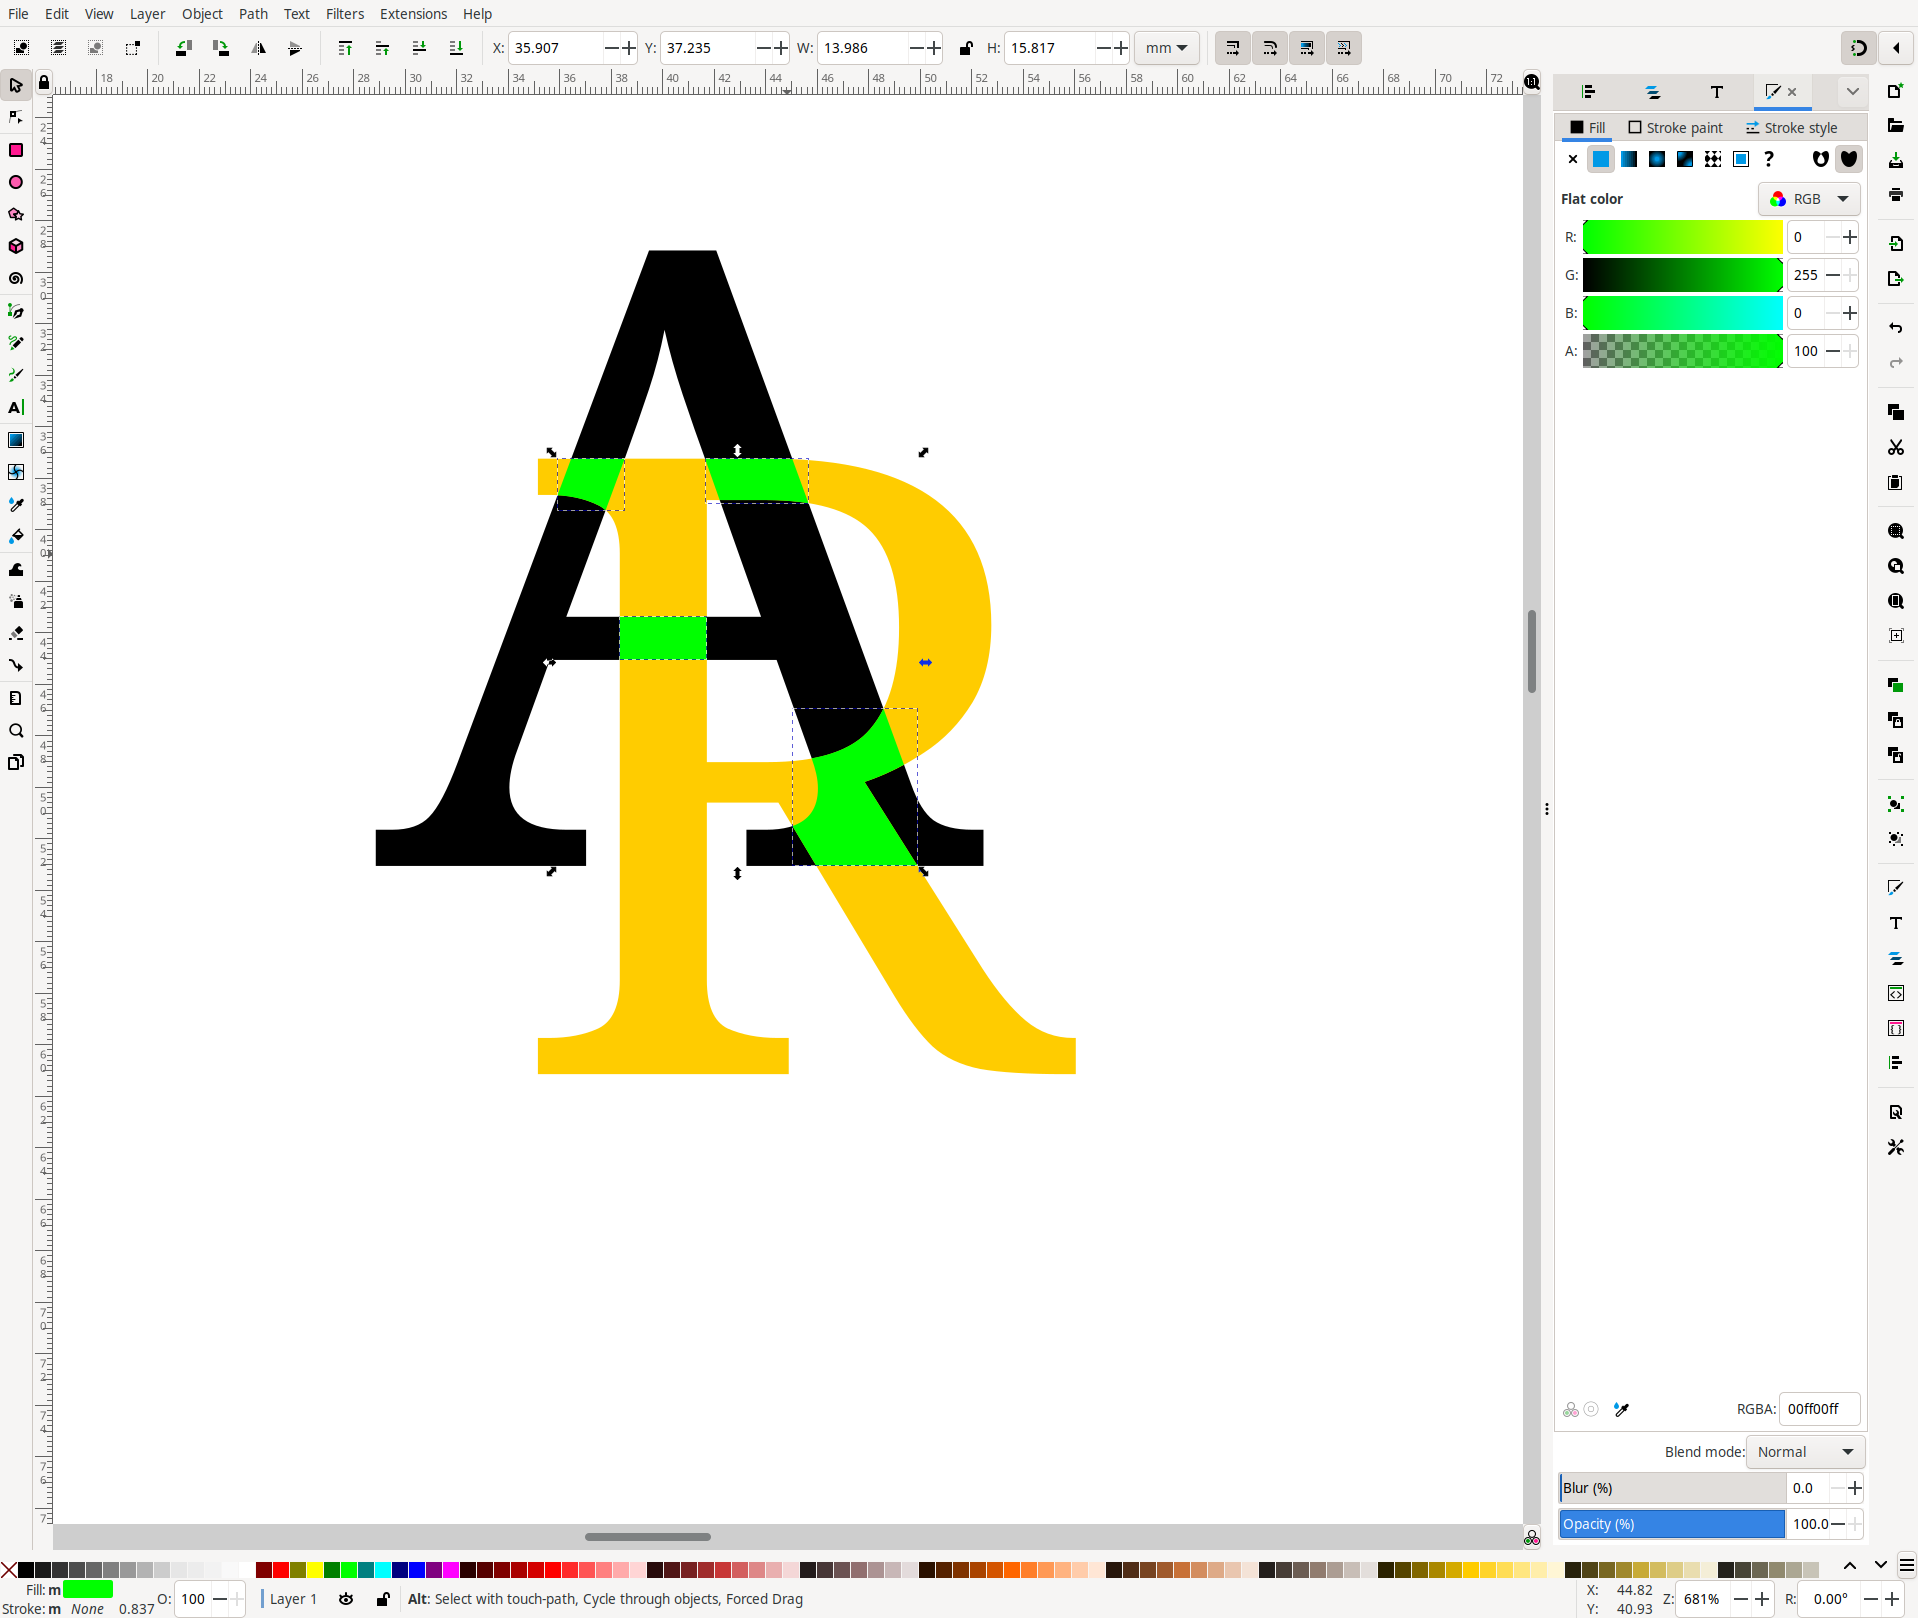This screenshot has height=1618, width=1918.
Task: Click the pick-color eyedropper near RGBA
Action: [1622, 1410]
